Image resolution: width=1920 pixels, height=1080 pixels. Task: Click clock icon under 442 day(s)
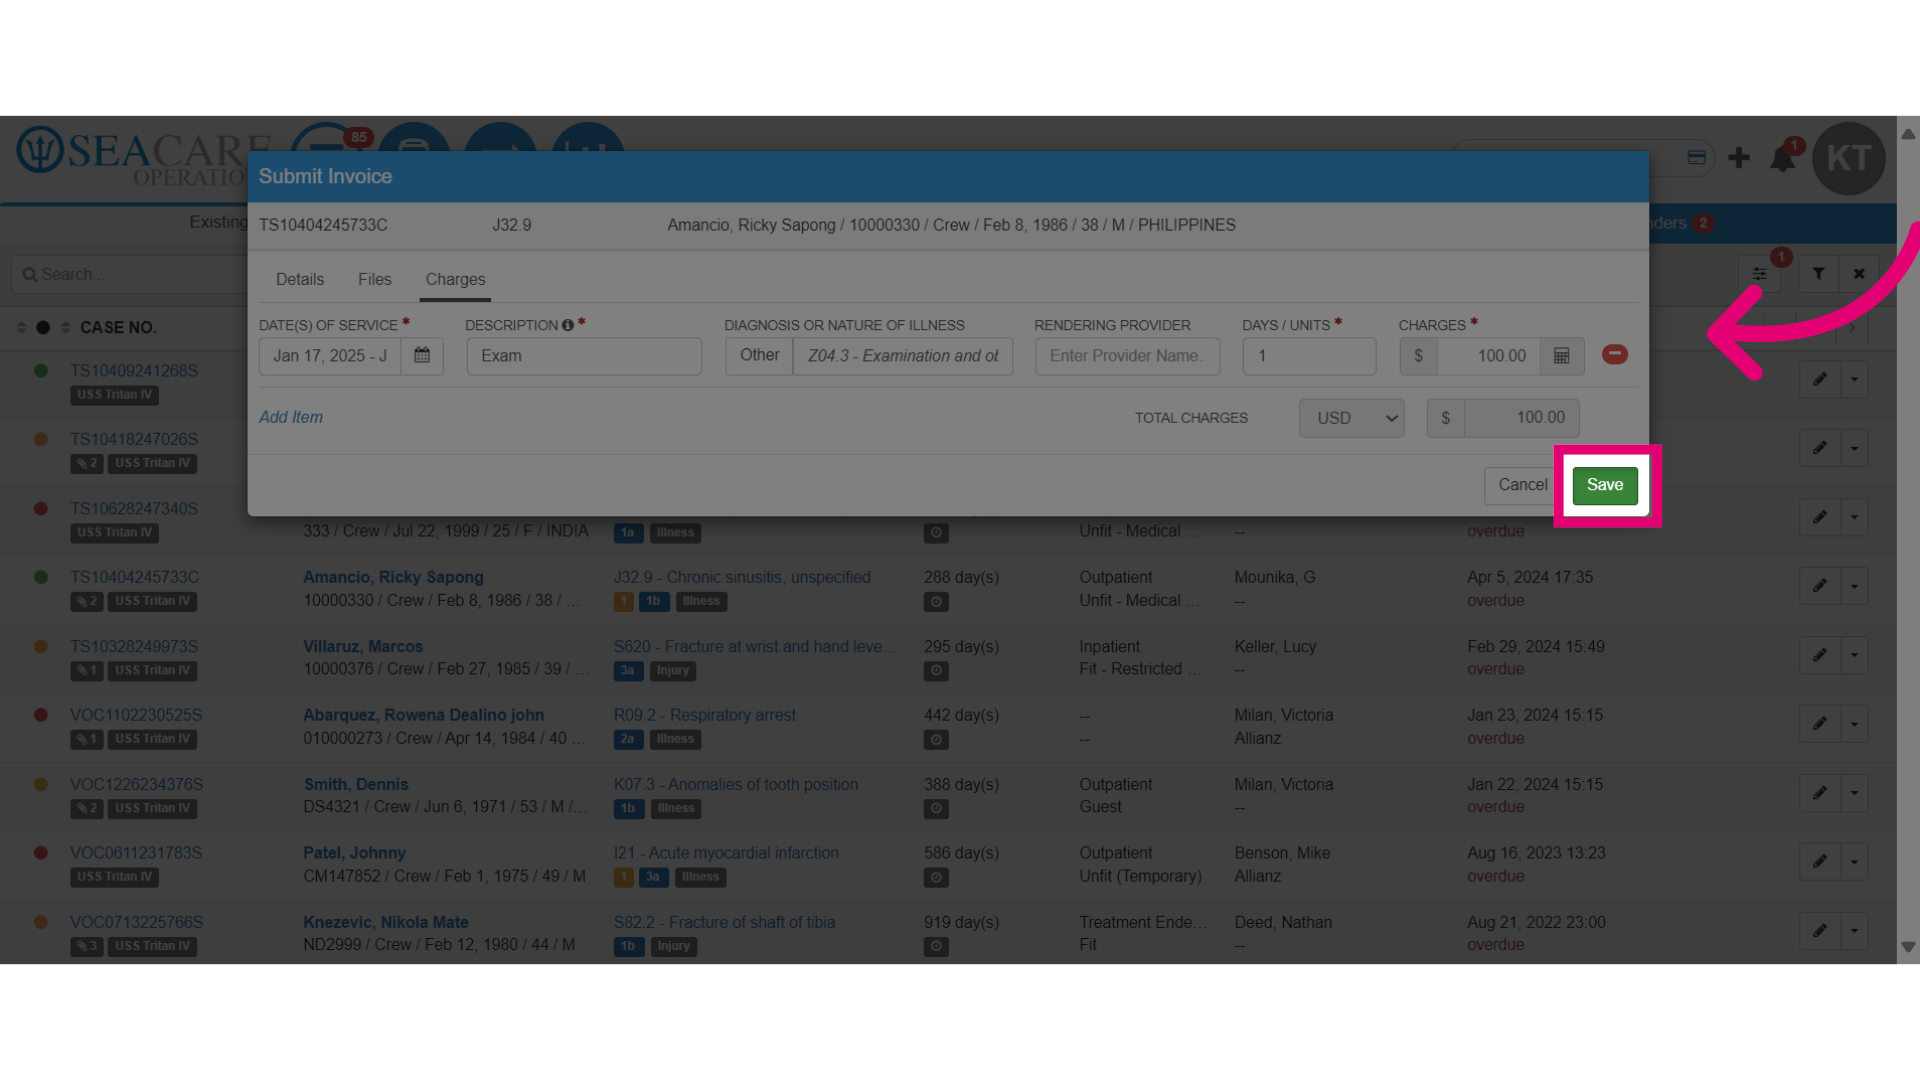(x=936, y=740)
